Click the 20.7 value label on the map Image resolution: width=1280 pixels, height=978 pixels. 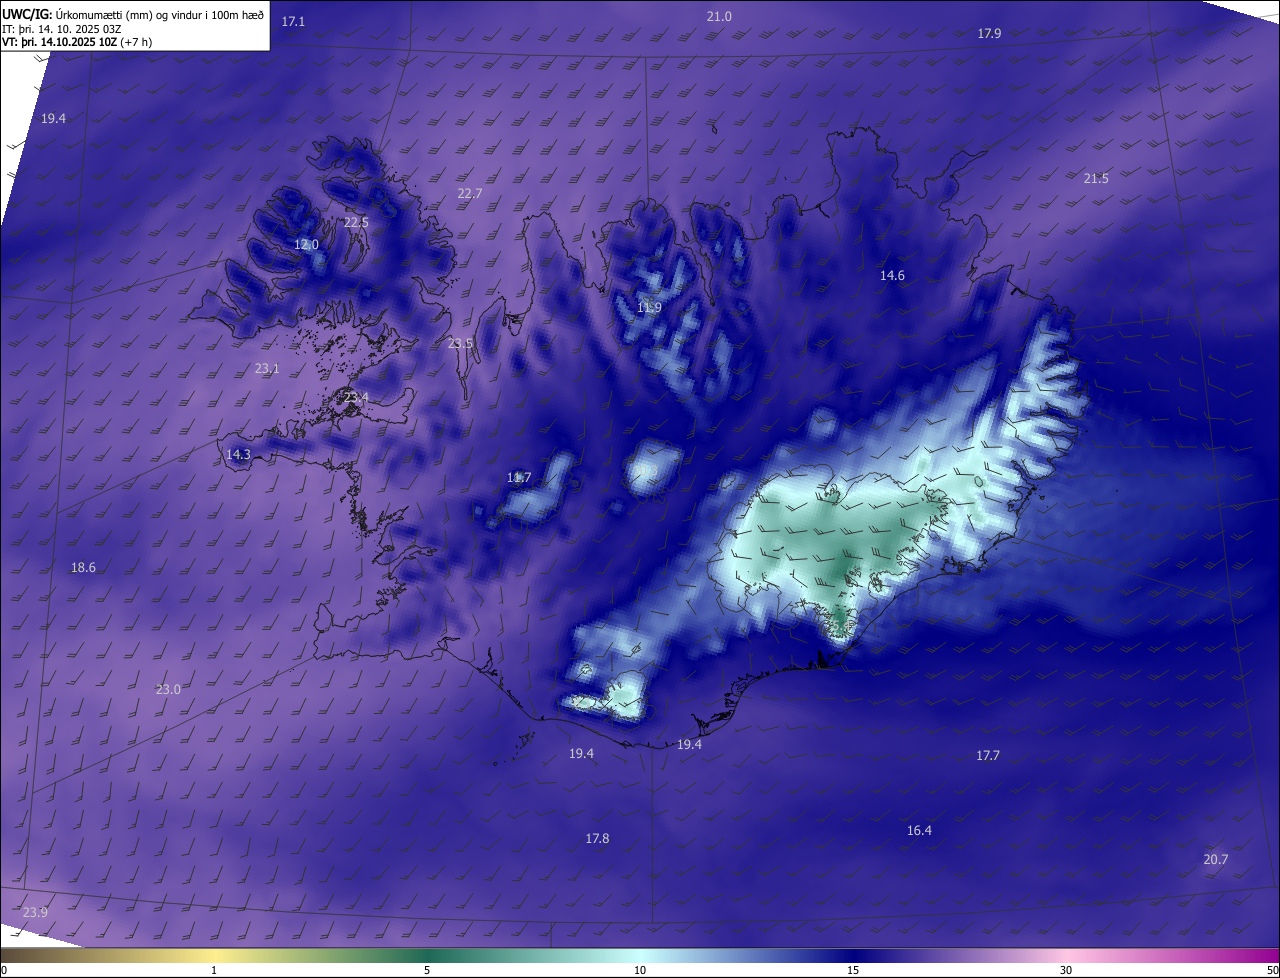point(1216,859)
